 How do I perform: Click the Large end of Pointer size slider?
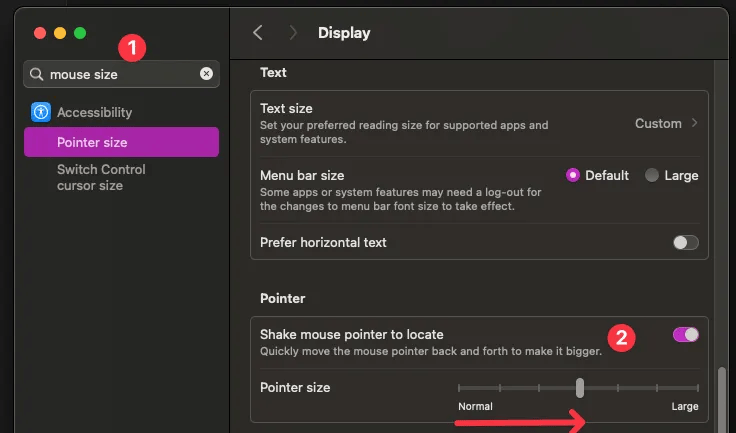(697, 387)
